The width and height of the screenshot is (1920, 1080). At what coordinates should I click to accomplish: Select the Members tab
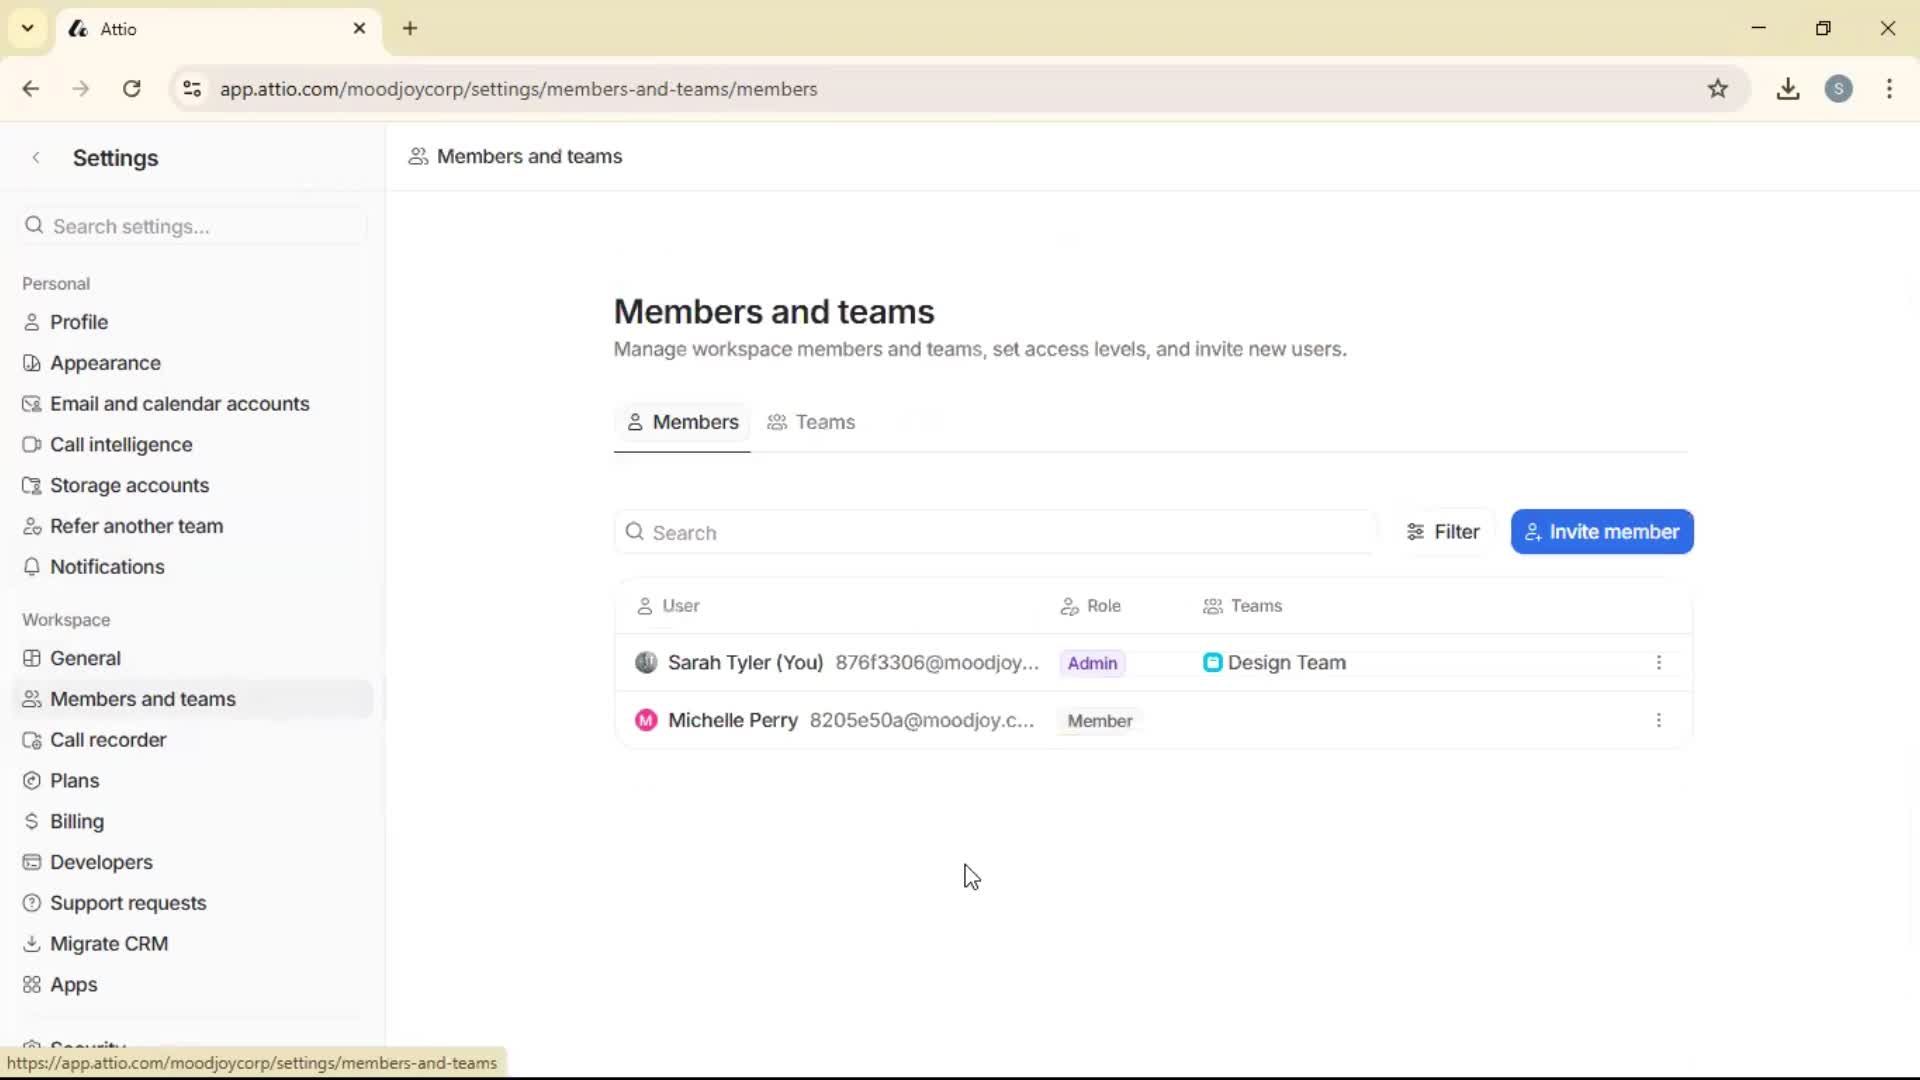[682, 422]
